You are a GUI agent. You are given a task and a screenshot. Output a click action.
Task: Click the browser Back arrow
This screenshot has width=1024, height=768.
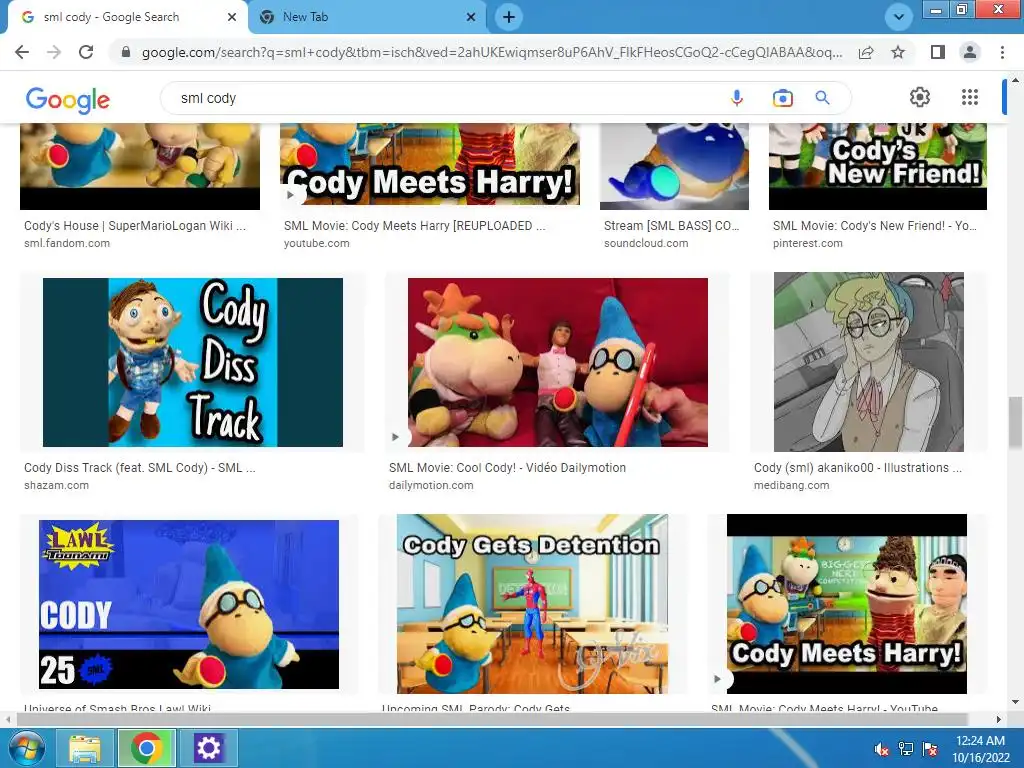point(22,52)
